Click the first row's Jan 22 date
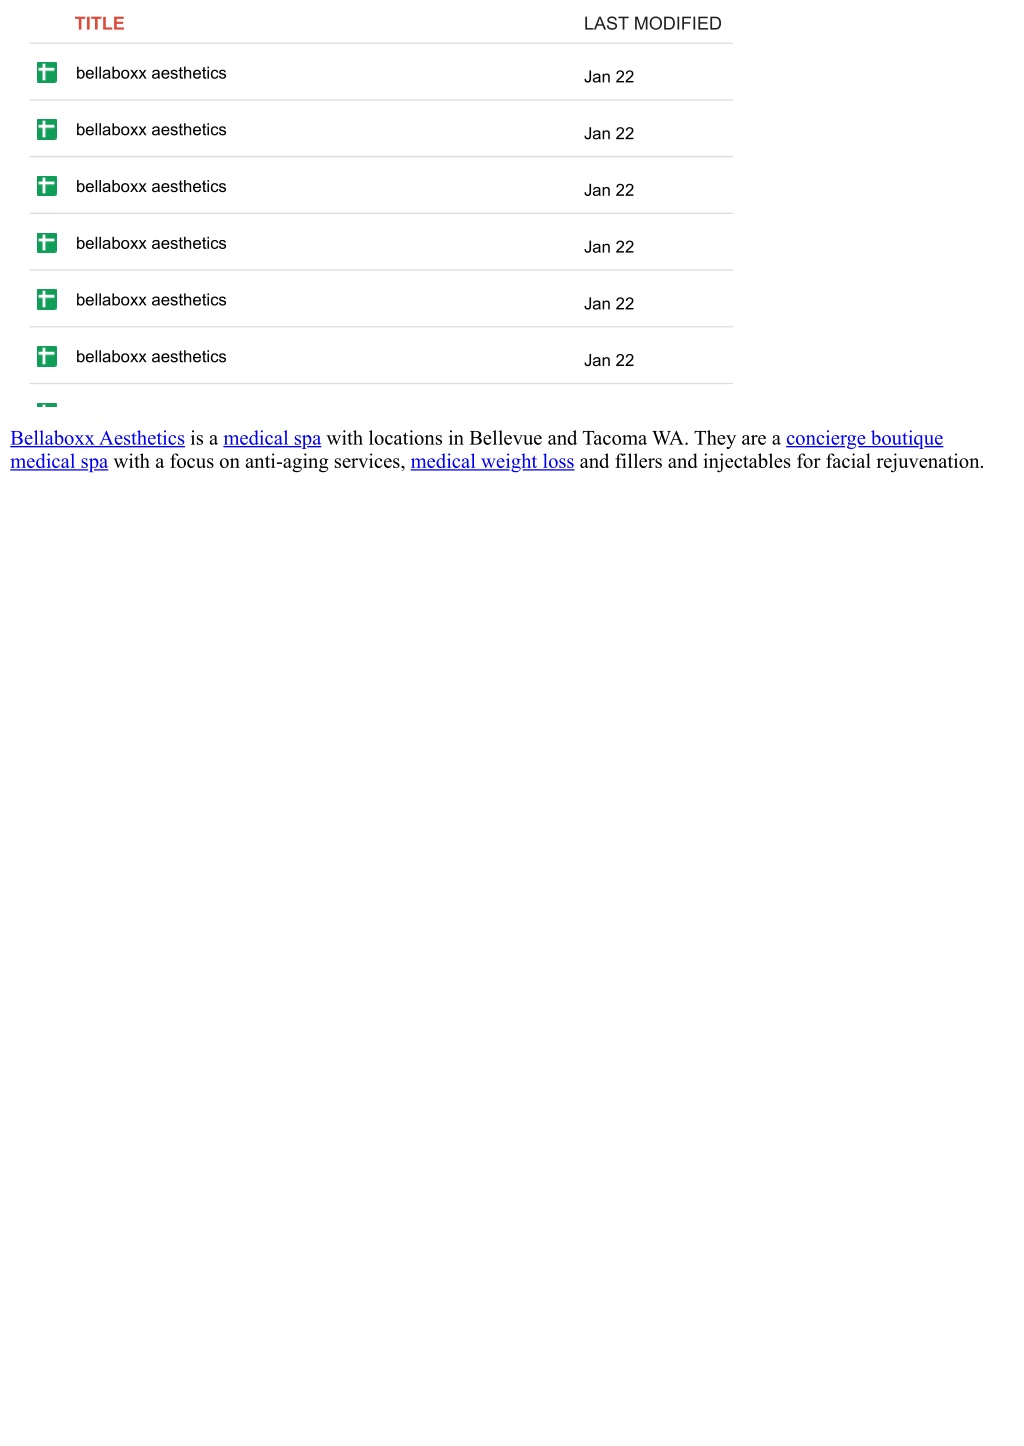This screenshot has height=1446, width=1024. click(609, 77)
